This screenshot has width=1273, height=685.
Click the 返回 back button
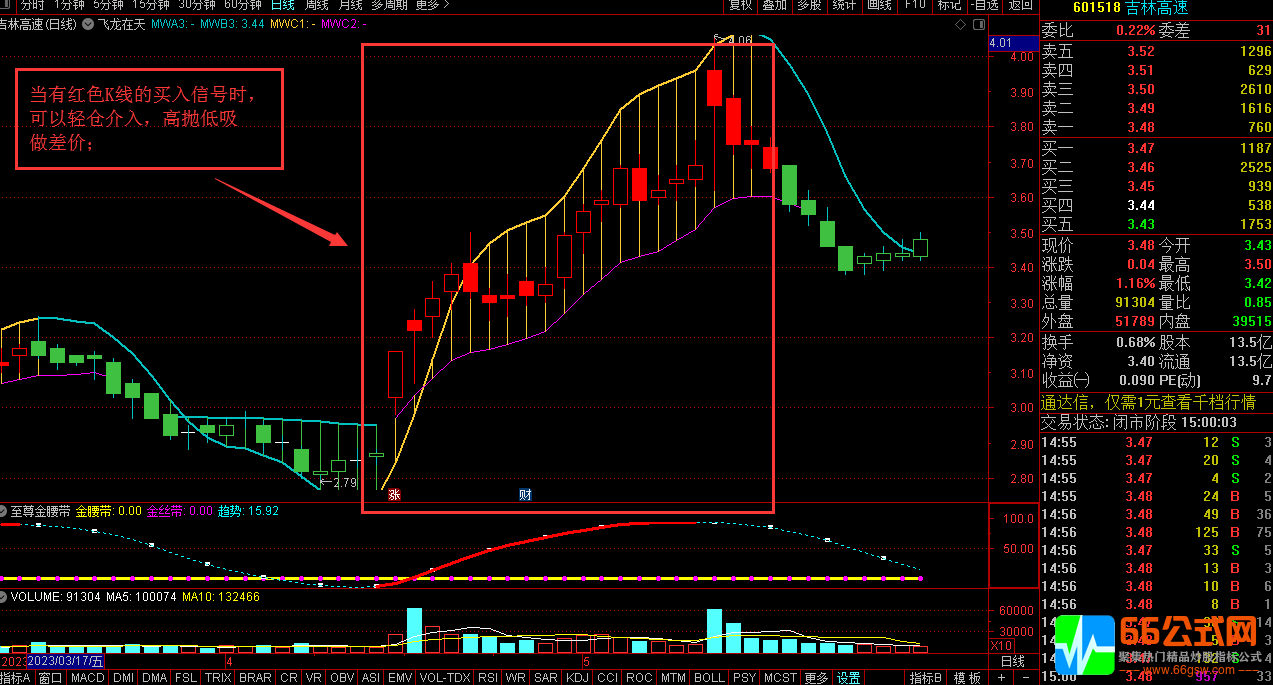1020,5
